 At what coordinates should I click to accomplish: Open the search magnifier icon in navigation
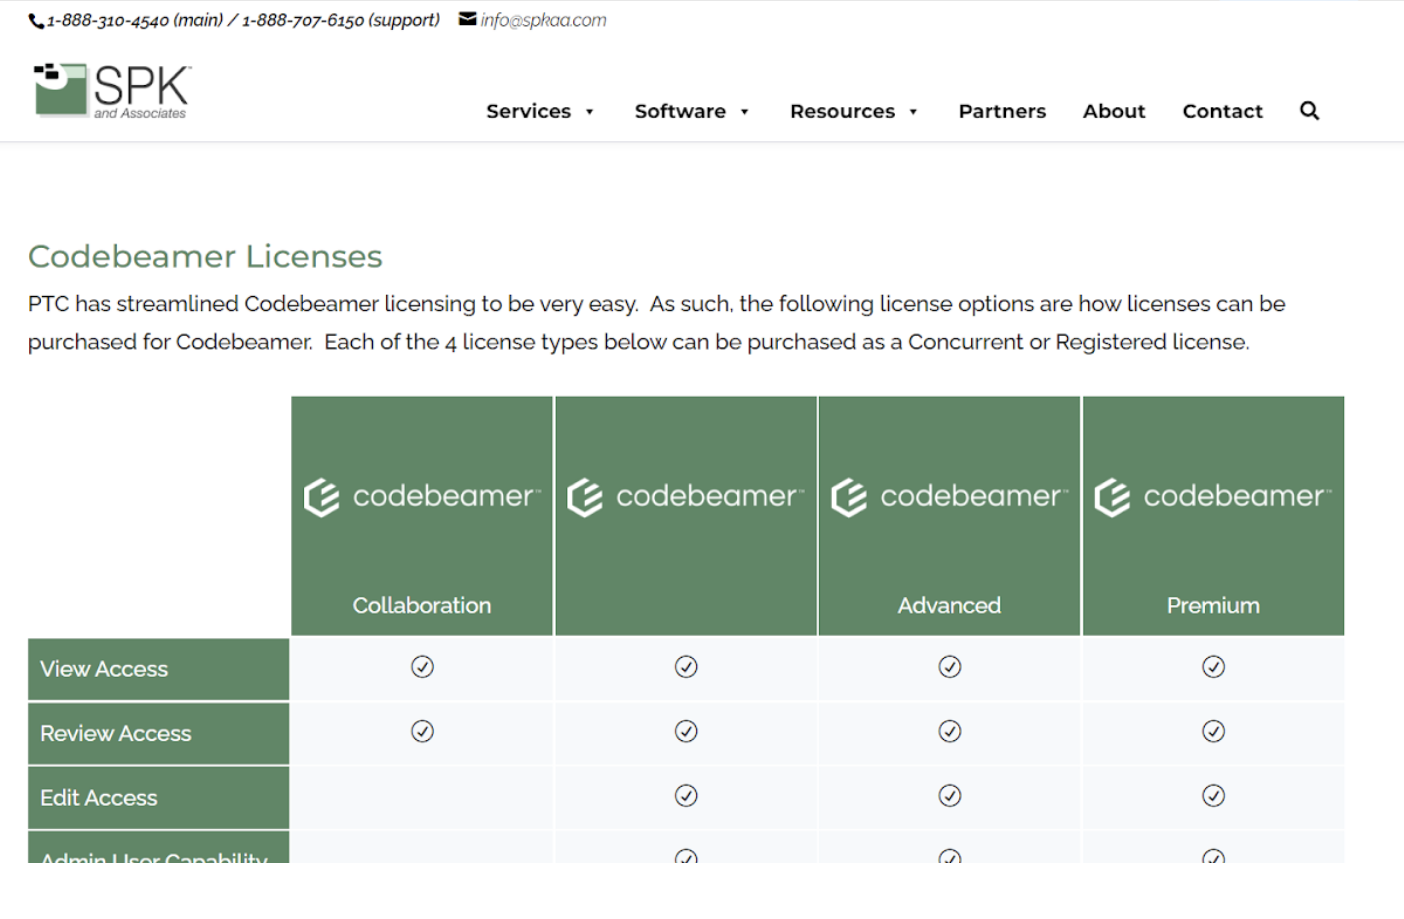coord(1309,111)
